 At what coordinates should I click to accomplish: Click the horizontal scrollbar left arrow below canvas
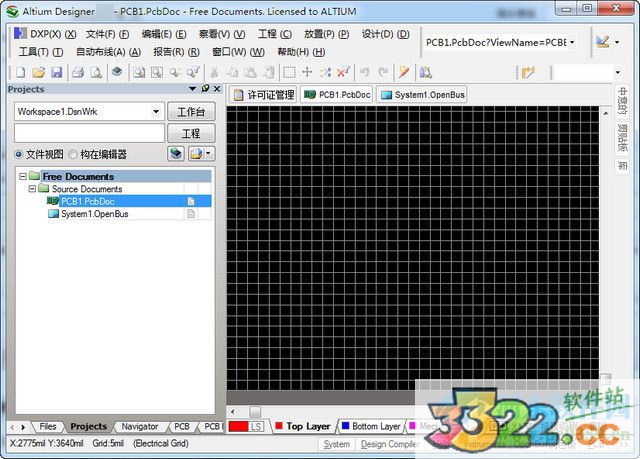tap(233, 411)
